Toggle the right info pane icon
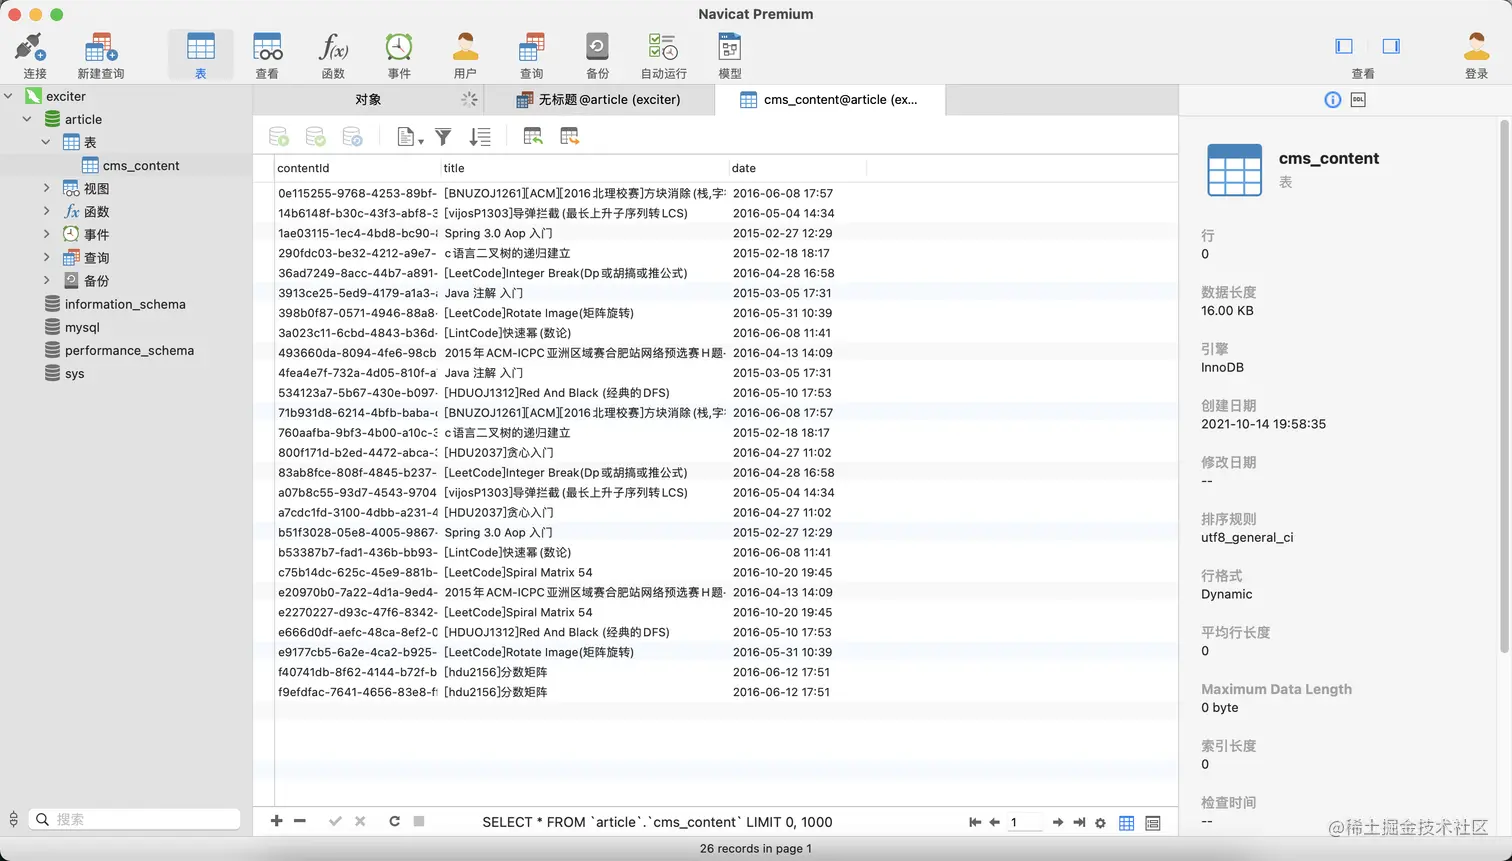This screenshot has height=861, width=1512. (x=1391, y=46)
